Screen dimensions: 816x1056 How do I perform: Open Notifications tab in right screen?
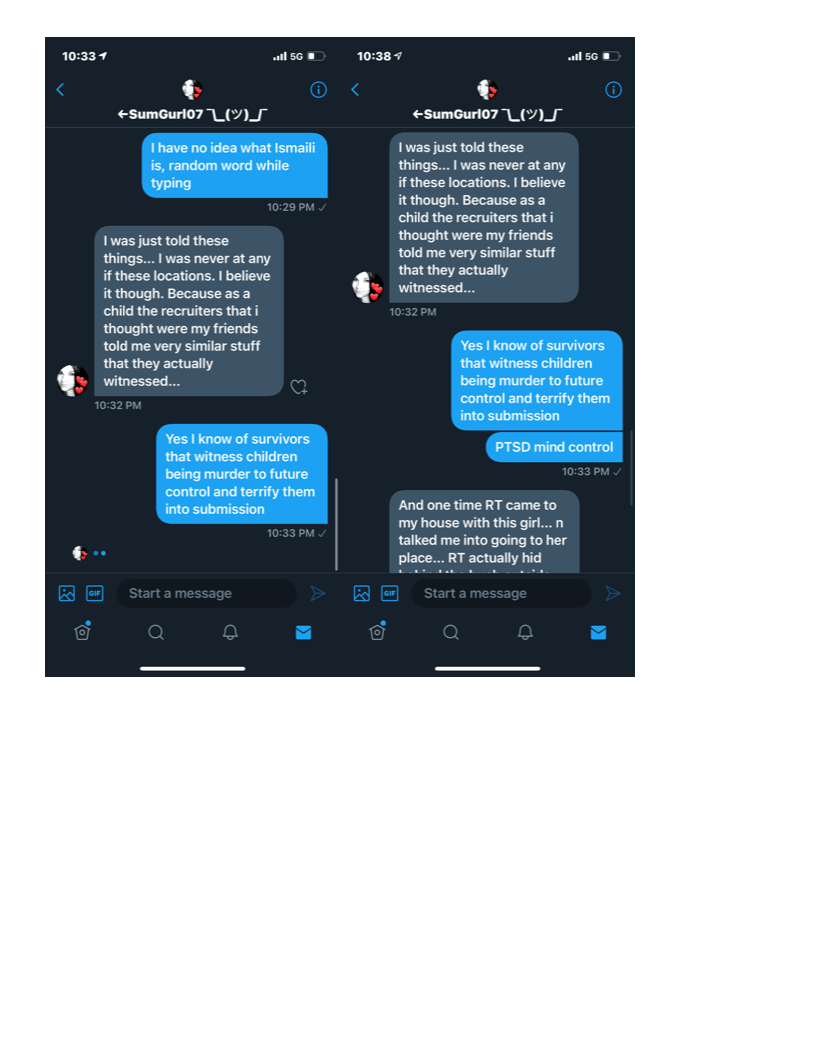point(525,632)
